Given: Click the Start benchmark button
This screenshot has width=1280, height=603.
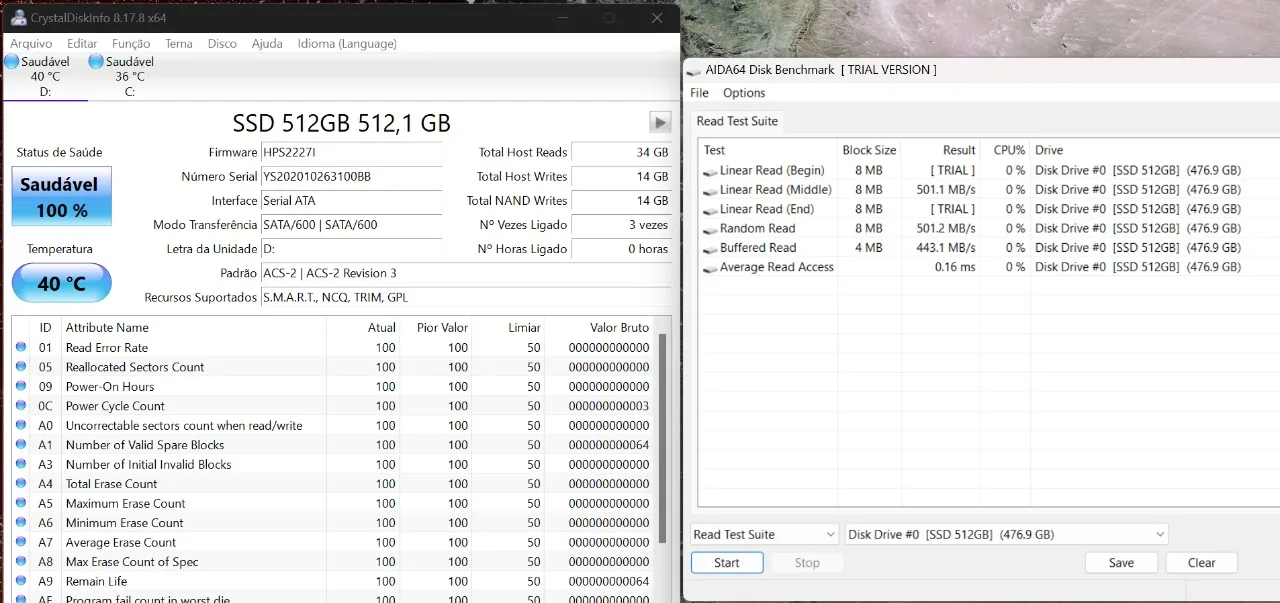Looking at the screenshot, I should 727,563.
